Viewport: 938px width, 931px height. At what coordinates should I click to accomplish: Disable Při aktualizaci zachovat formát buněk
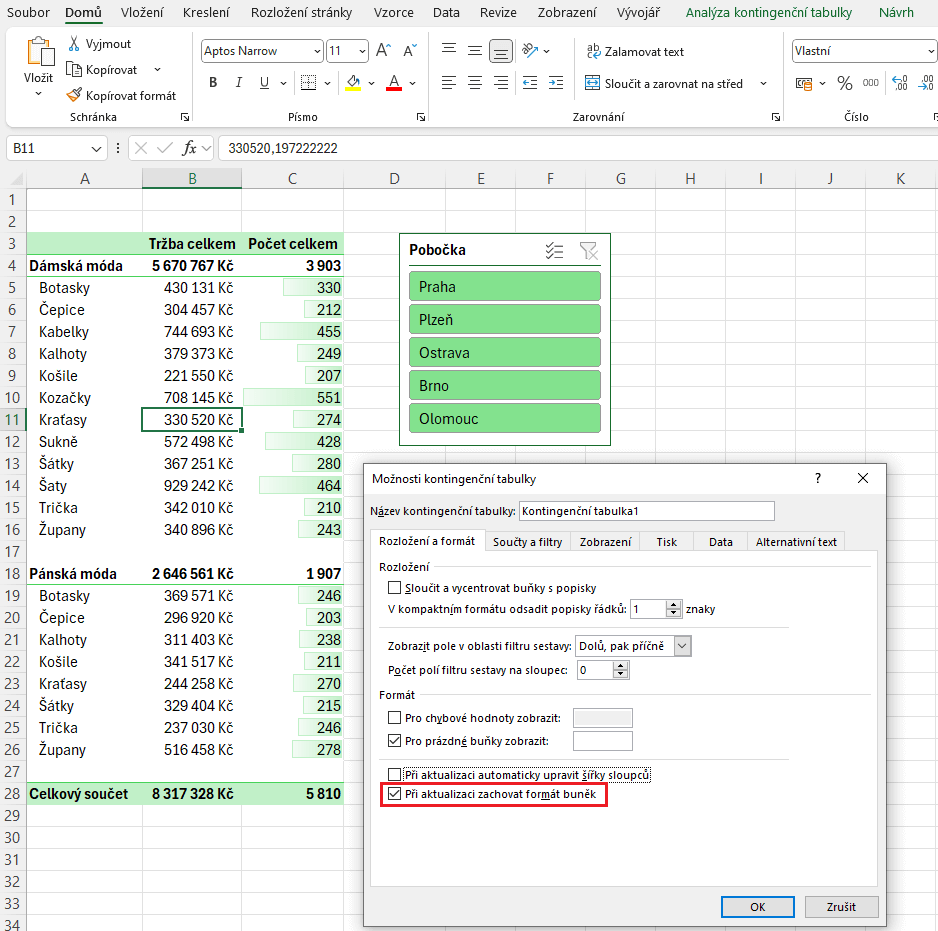coord(394,795)
